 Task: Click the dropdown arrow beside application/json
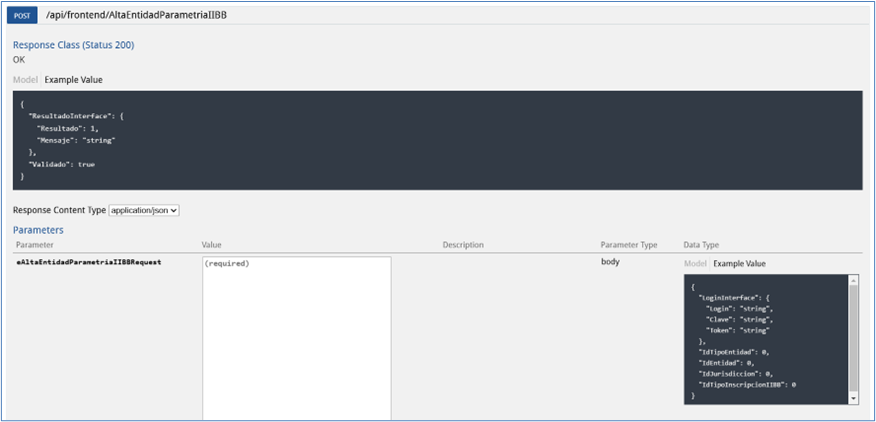coord(174,210)
